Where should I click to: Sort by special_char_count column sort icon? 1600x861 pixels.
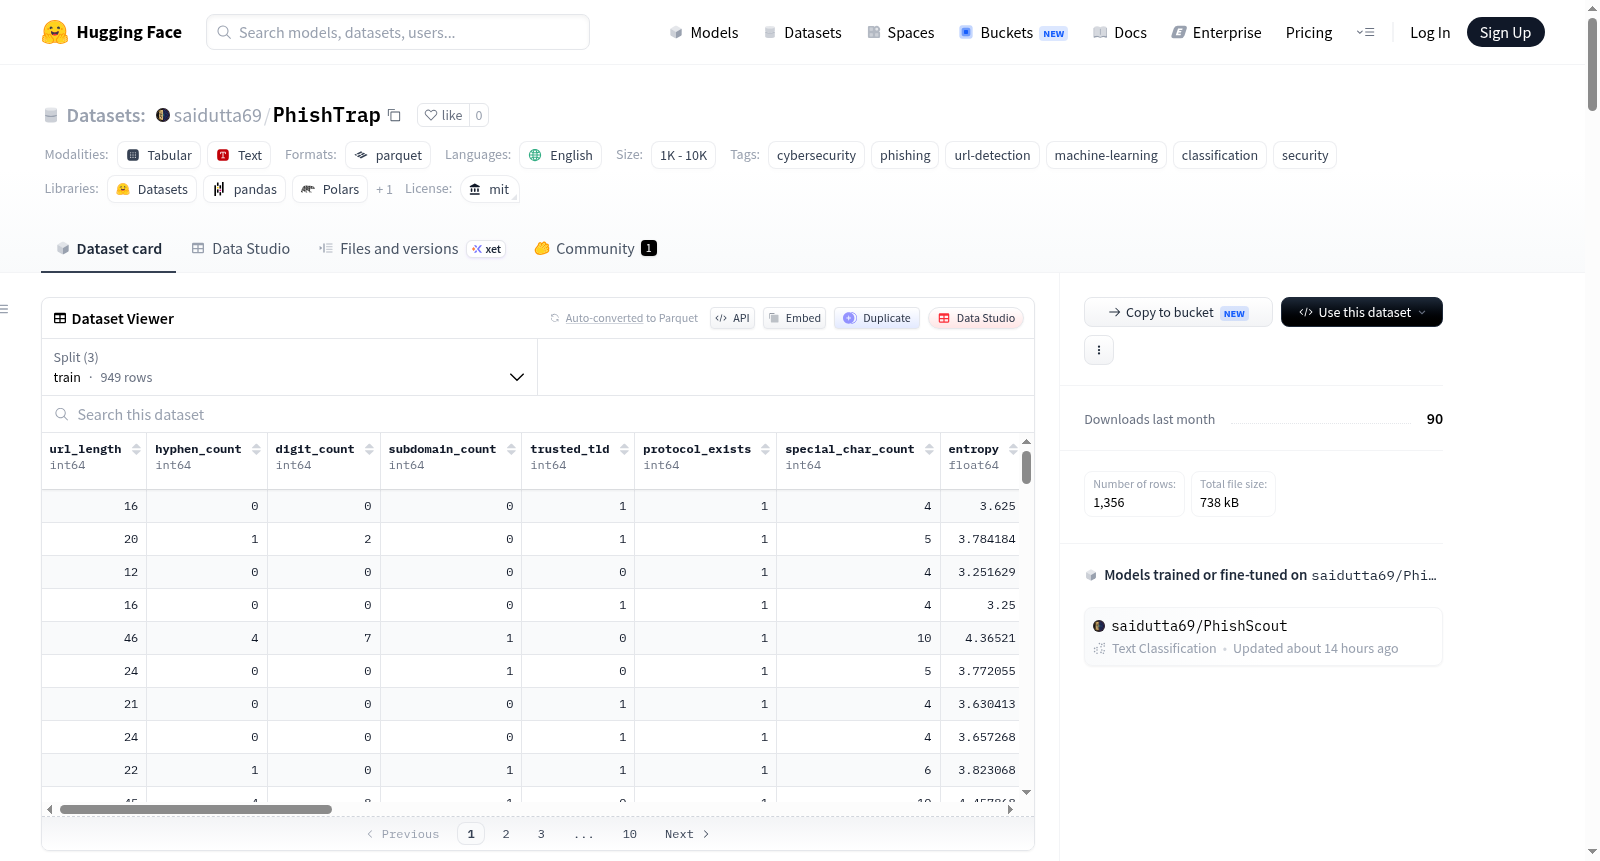pyautogui.click(x=929, y=449)
